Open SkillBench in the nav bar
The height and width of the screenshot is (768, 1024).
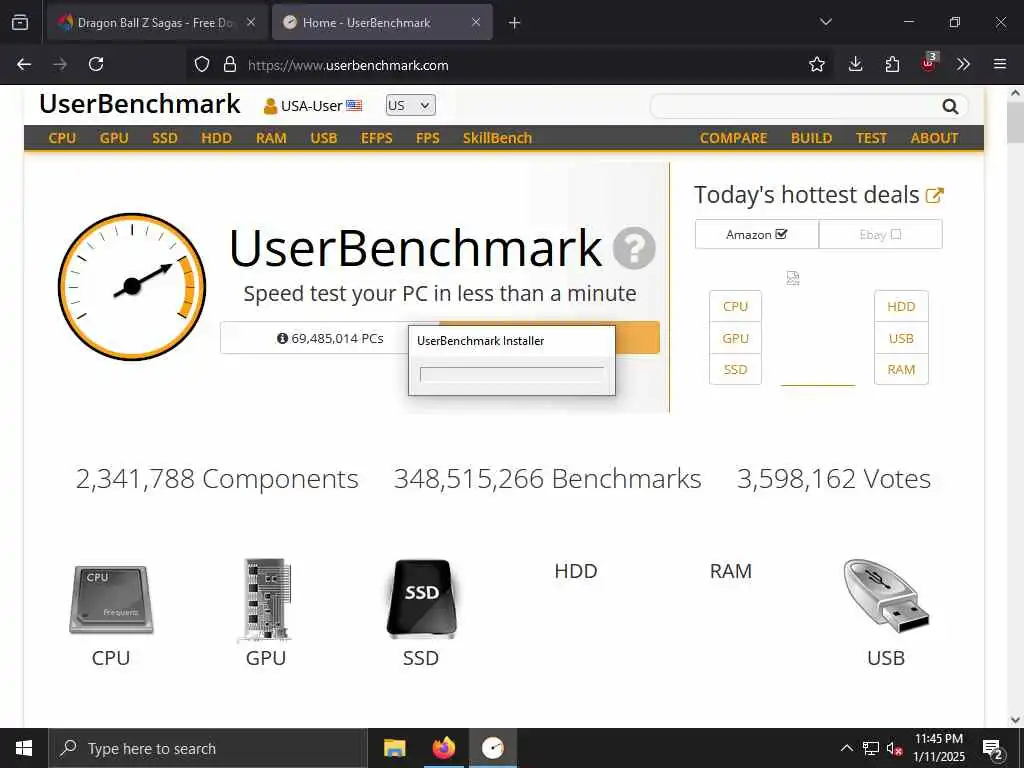point(497,138)
